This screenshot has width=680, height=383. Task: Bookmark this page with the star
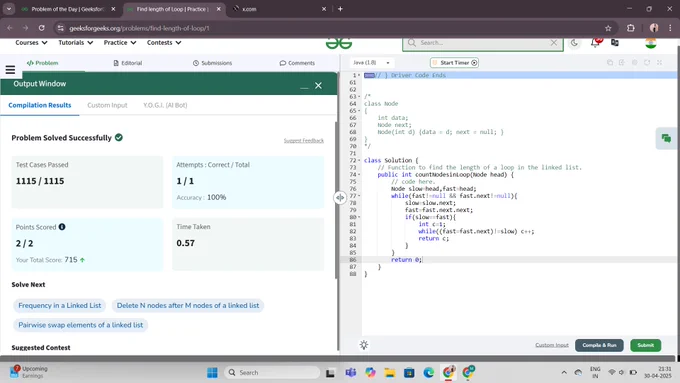pyautogui.click(x=608, y=28)
